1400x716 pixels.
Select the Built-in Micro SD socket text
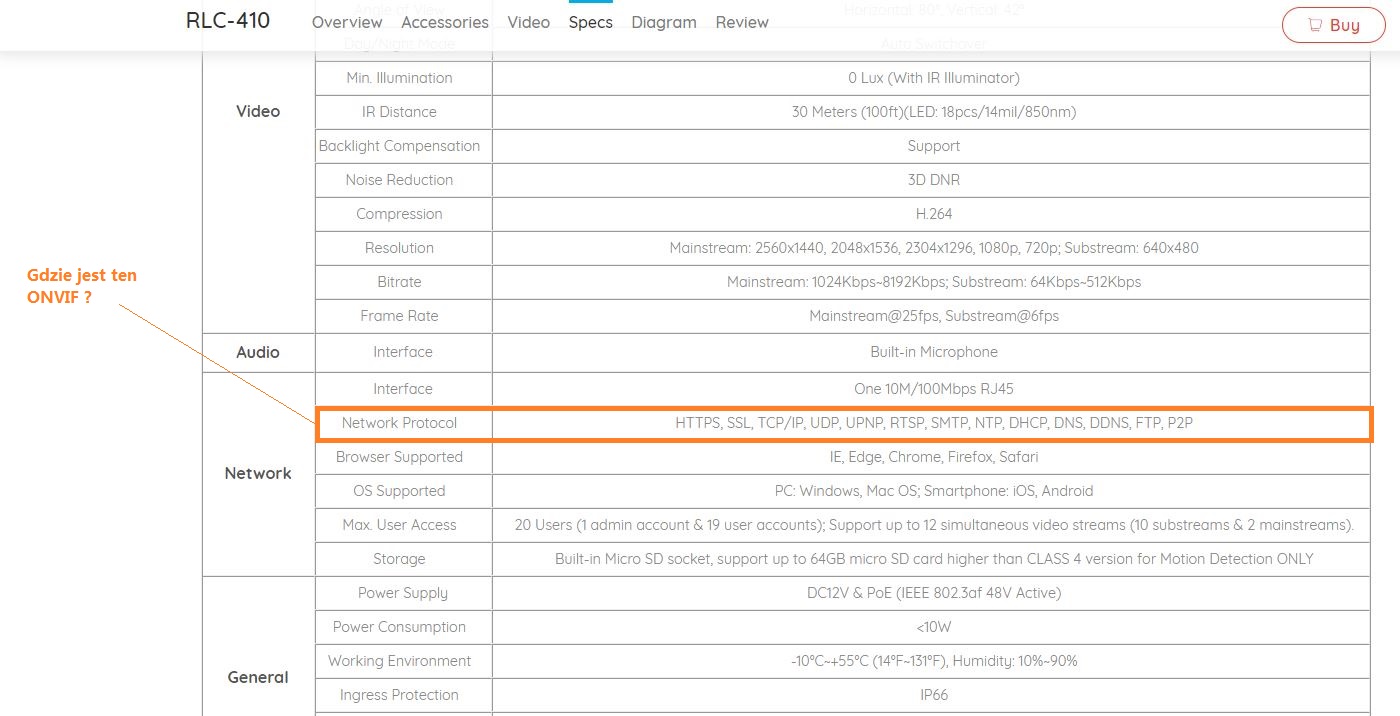pyautogui.click(x=934, y=559)
